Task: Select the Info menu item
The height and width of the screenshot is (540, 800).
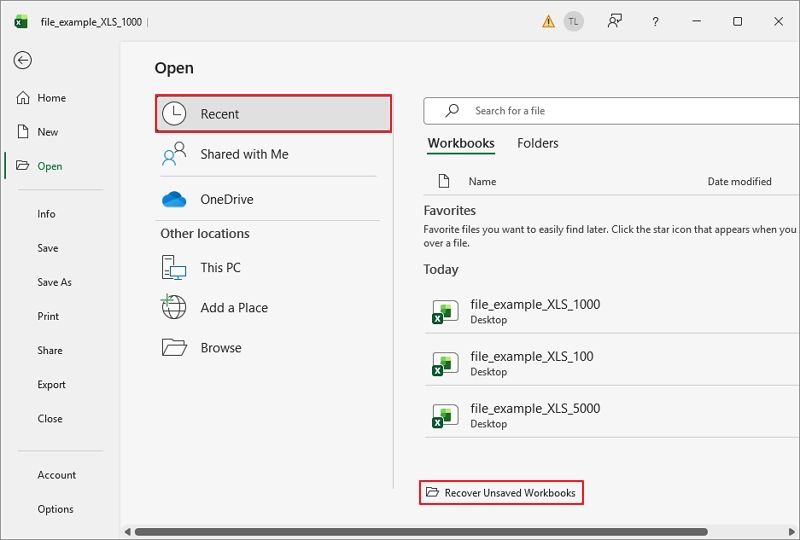Action: click(46, 214)
